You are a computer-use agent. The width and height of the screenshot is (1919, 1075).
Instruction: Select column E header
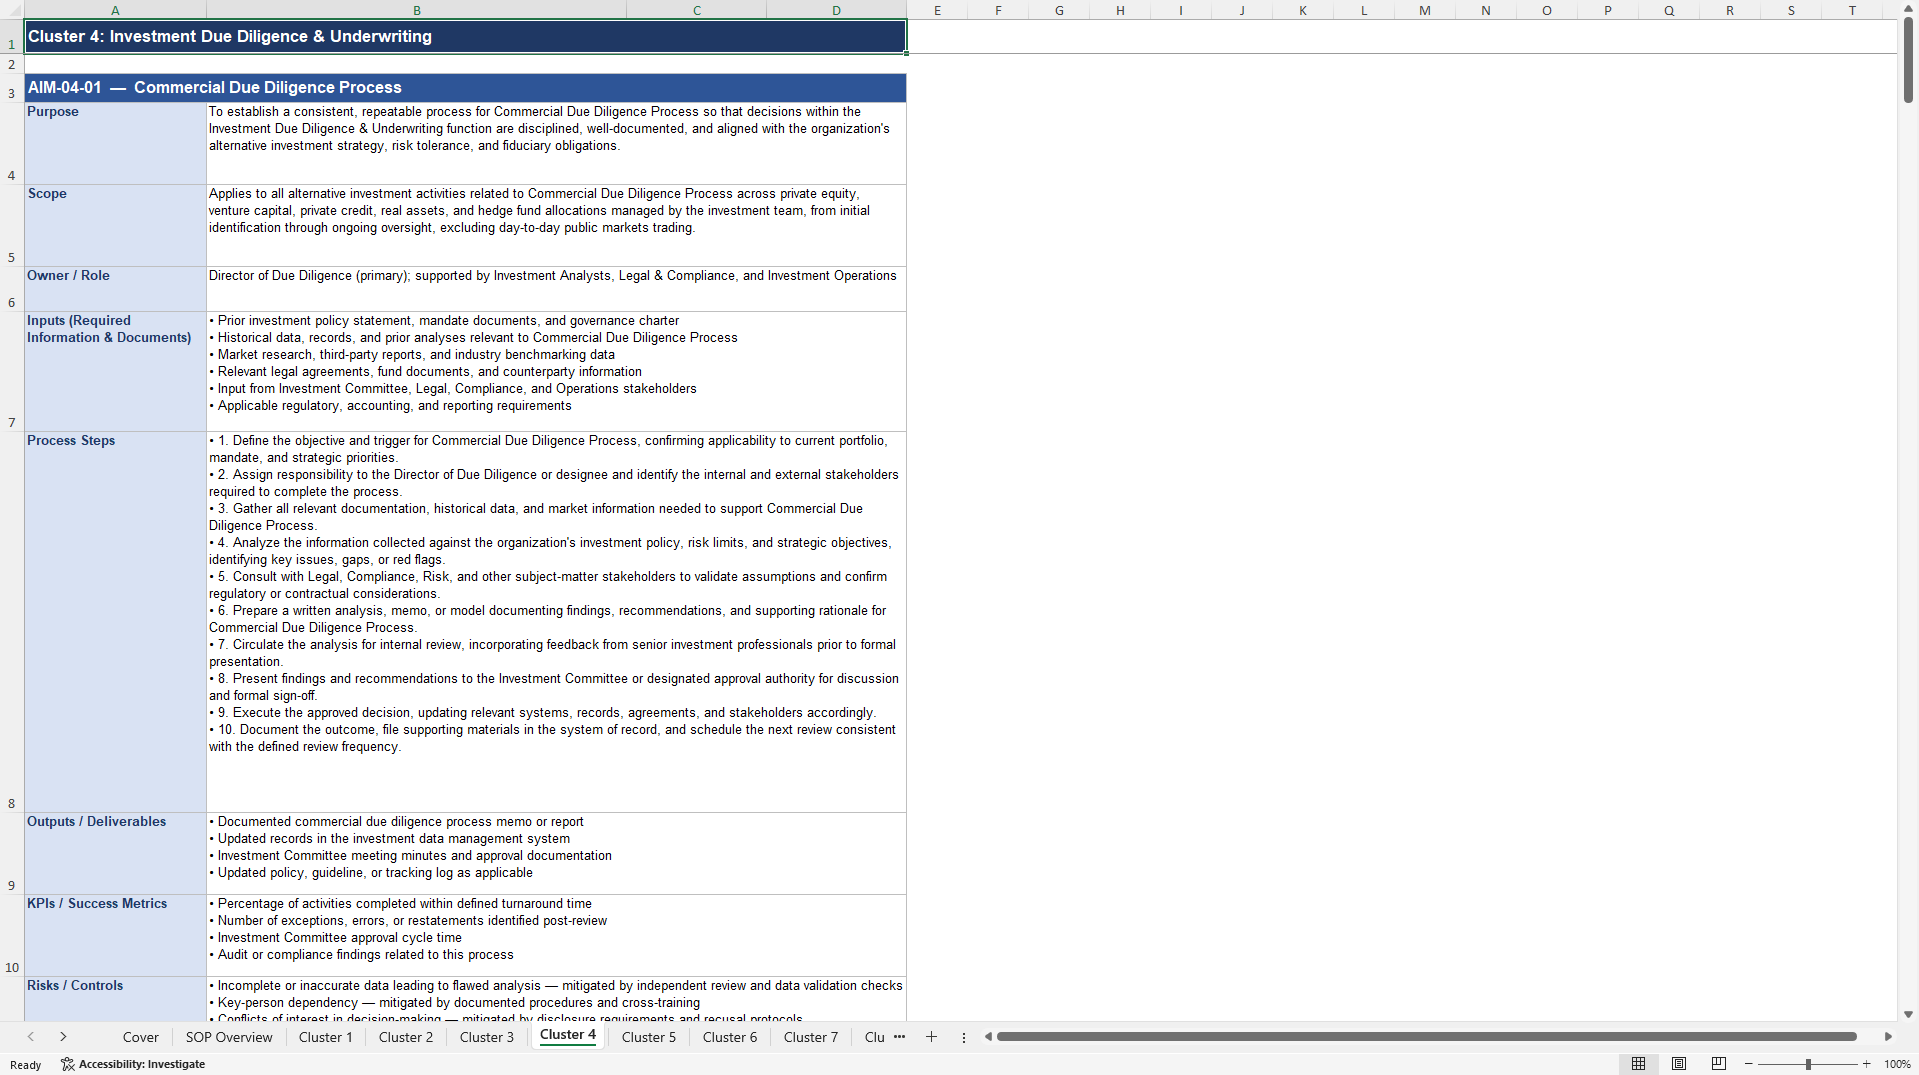(x=937, y=10)
